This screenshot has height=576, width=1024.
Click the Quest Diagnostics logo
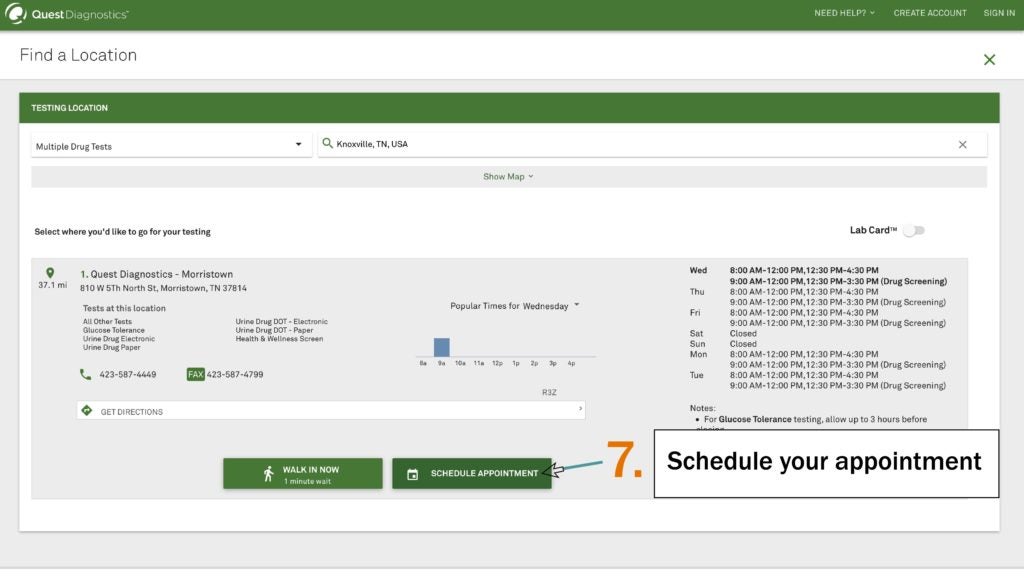(x=67, y=14)
